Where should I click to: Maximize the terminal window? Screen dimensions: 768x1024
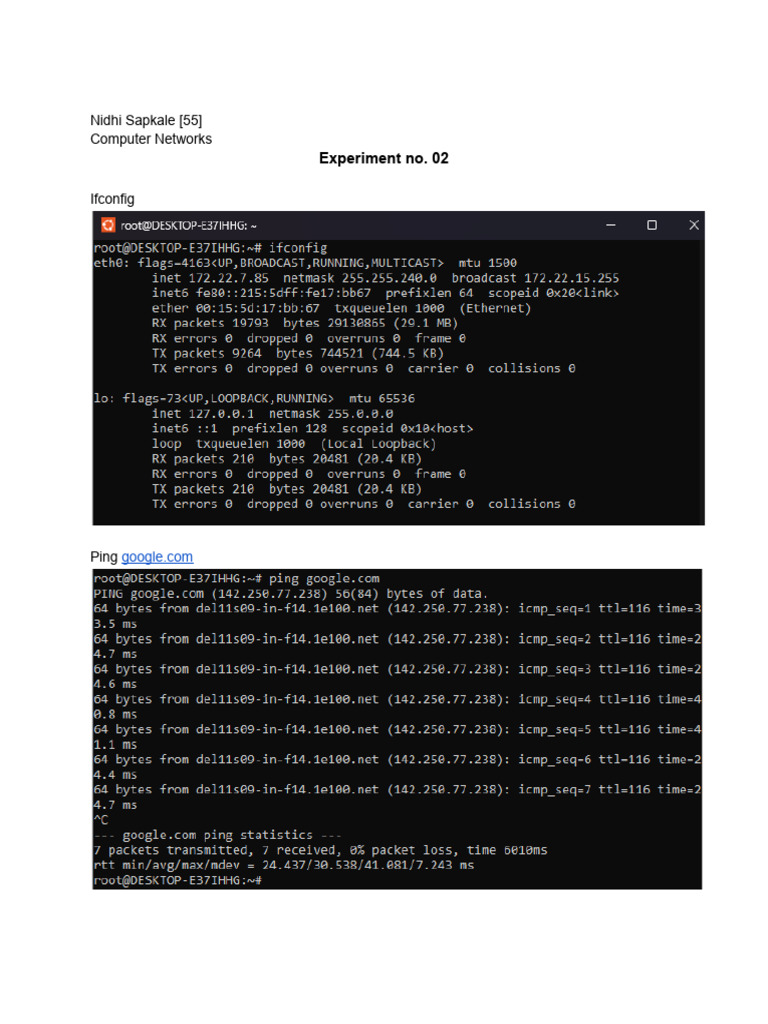(x=652, y=225)
